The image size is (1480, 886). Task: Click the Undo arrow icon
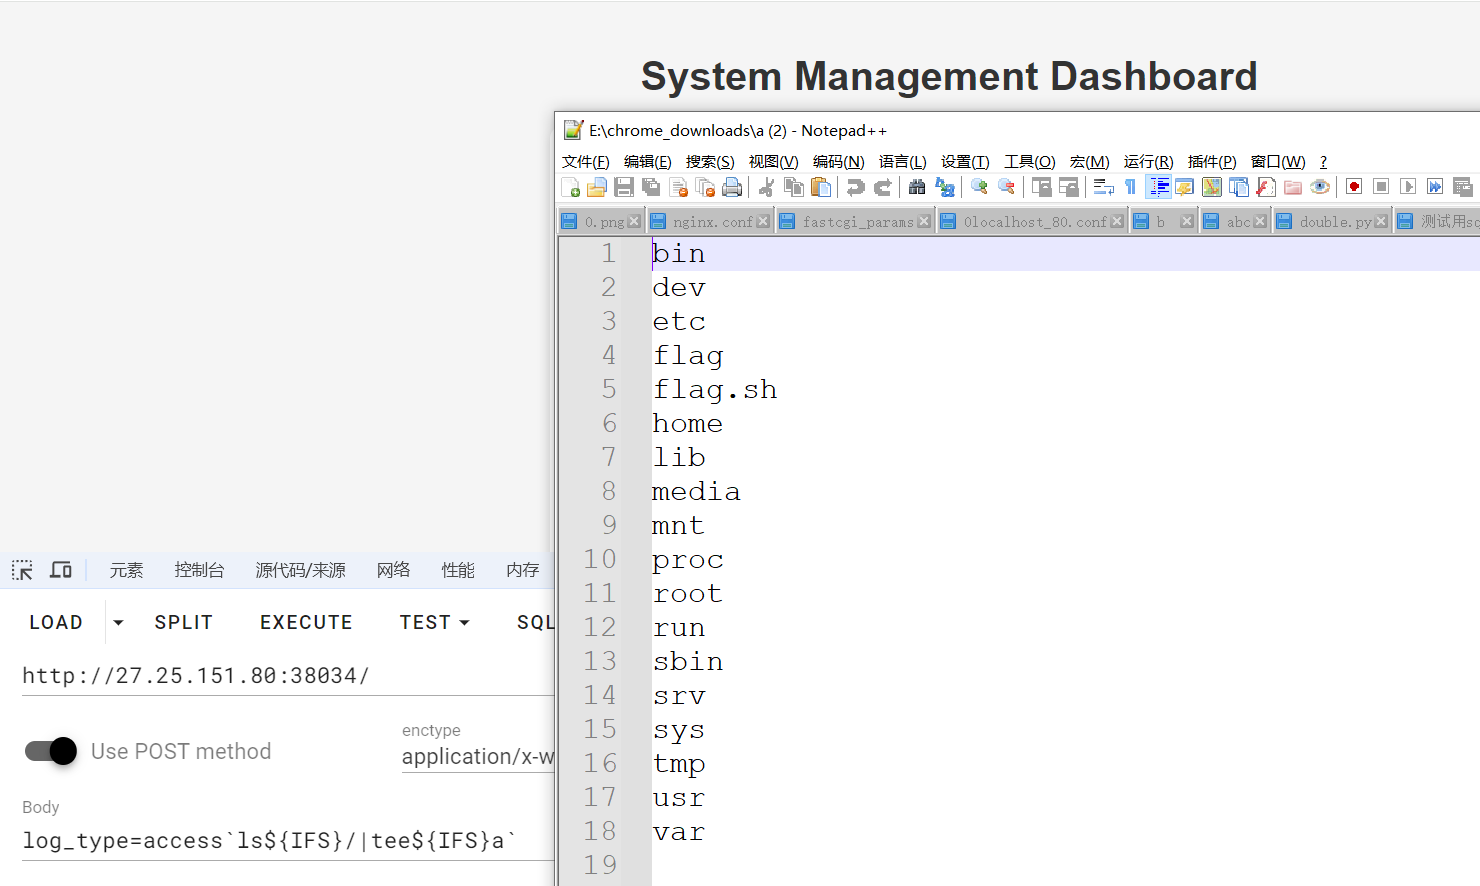855,187
